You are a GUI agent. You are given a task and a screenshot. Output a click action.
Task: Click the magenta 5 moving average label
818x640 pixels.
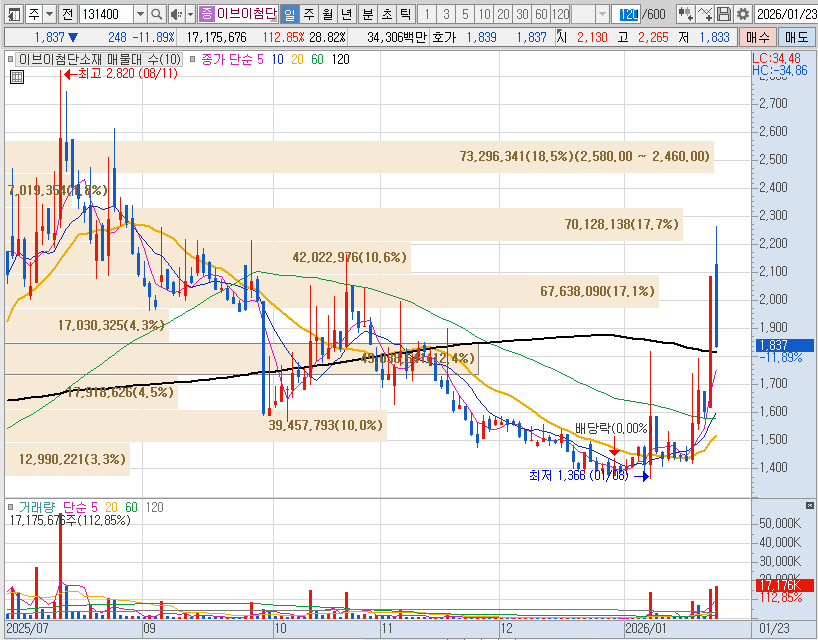pyautogui.click(x=260, y=59)
